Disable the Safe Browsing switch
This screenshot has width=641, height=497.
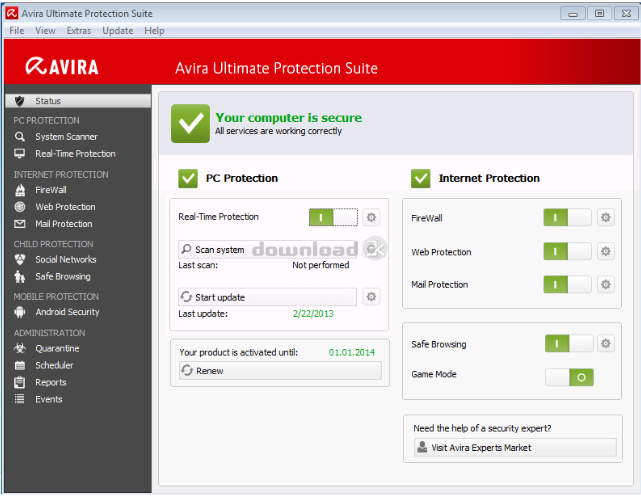tap(568, 344)
